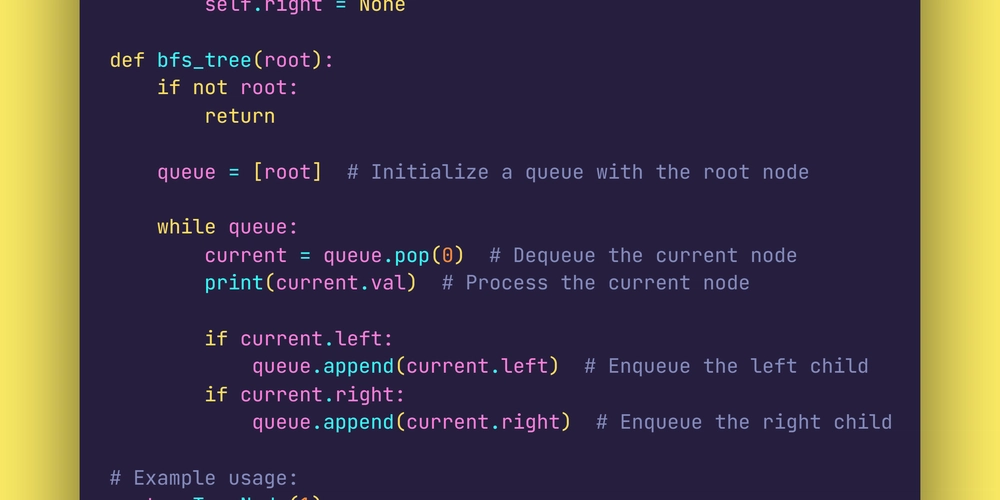Click 'current.val' inside the print call
1000x500 pixels.
click(x=341, y=283)
